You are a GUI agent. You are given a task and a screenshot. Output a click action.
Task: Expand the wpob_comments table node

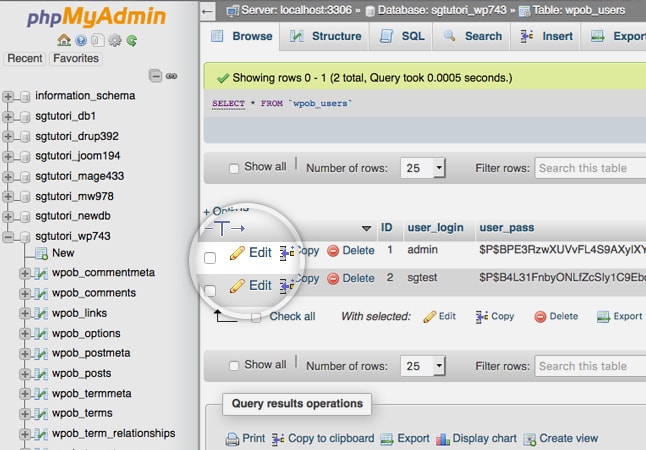(x=24, y=293)
